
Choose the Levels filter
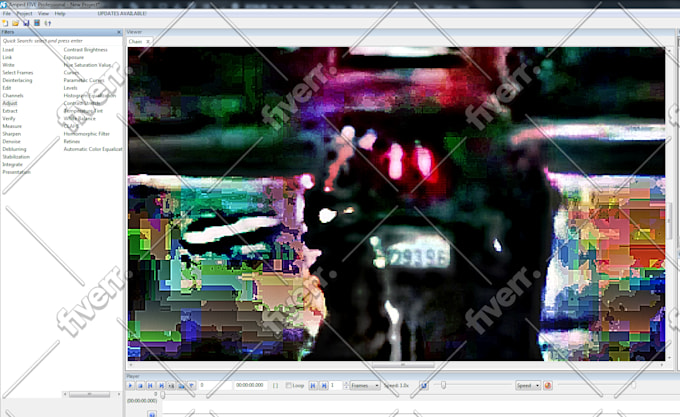tap(70, 88)
